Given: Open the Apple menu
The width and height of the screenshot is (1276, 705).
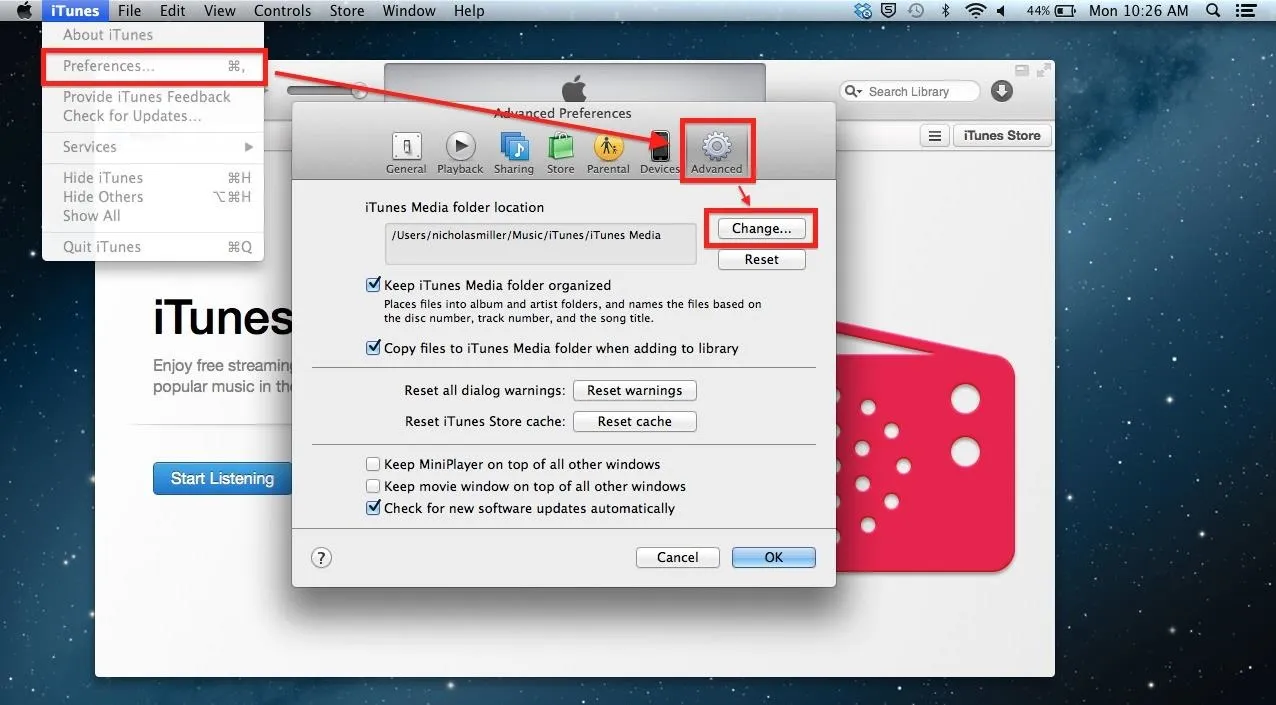Looking at the screenshot, I should (x=25, y=11).
